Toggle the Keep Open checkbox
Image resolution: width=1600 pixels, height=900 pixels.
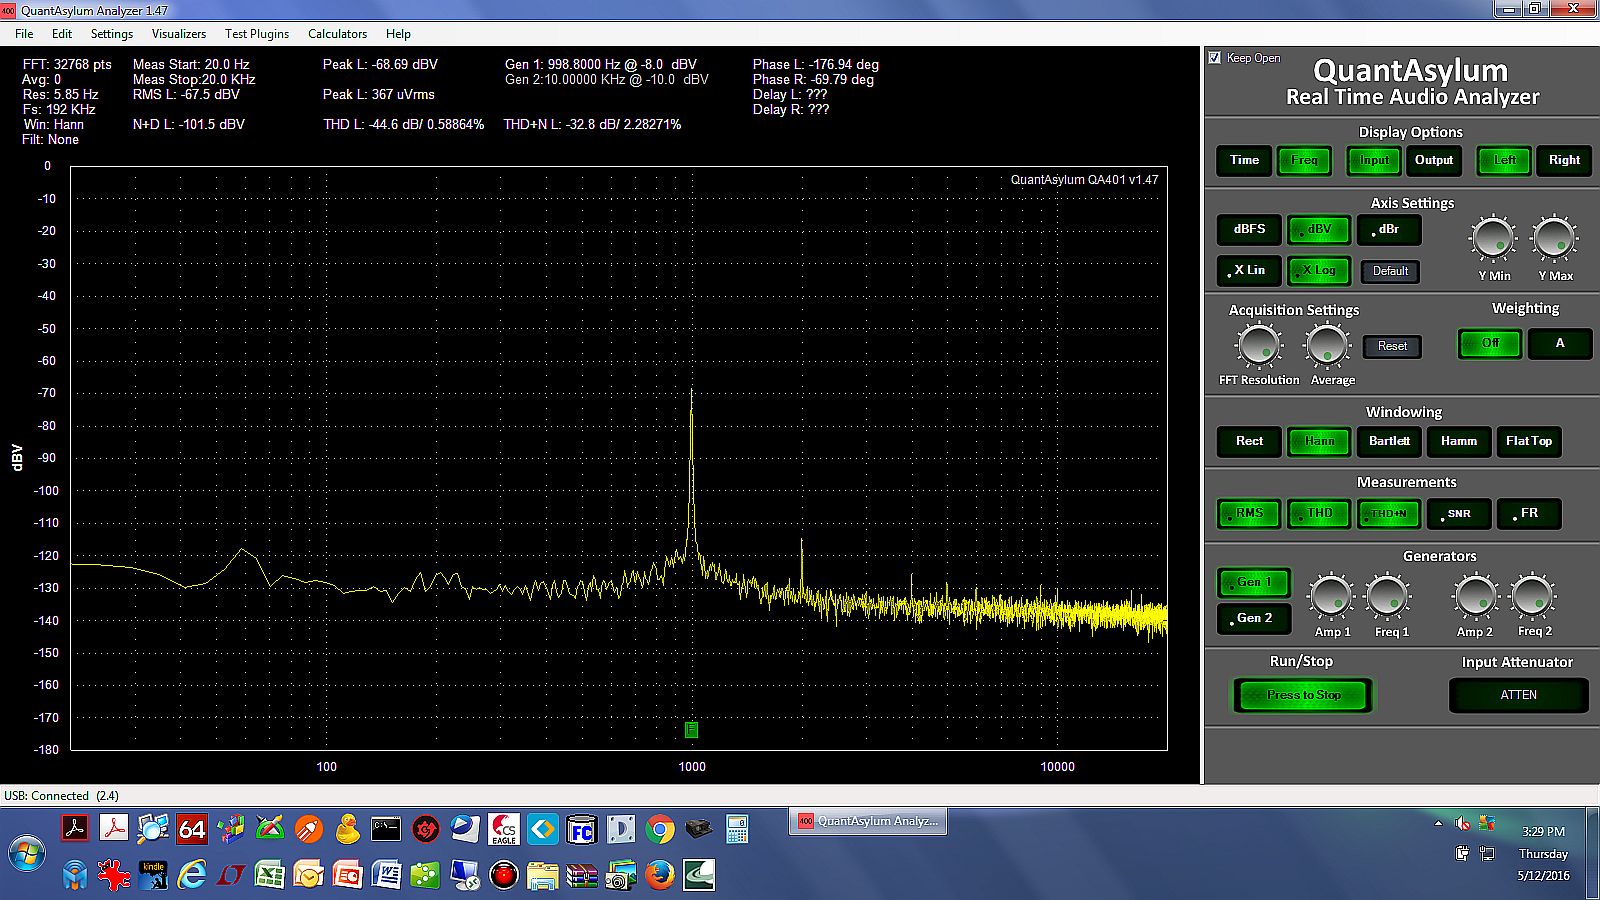(1215, 58)
